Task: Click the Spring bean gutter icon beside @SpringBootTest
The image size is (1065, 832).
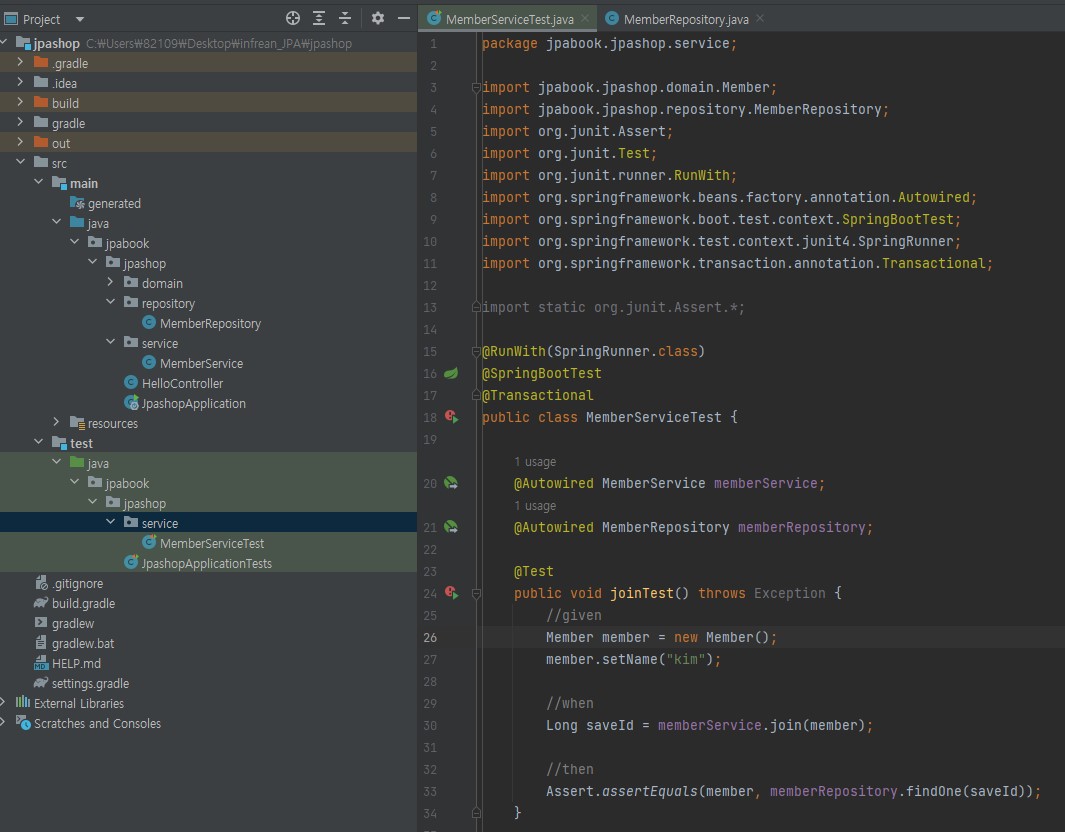Action: (x=451, y=373)
